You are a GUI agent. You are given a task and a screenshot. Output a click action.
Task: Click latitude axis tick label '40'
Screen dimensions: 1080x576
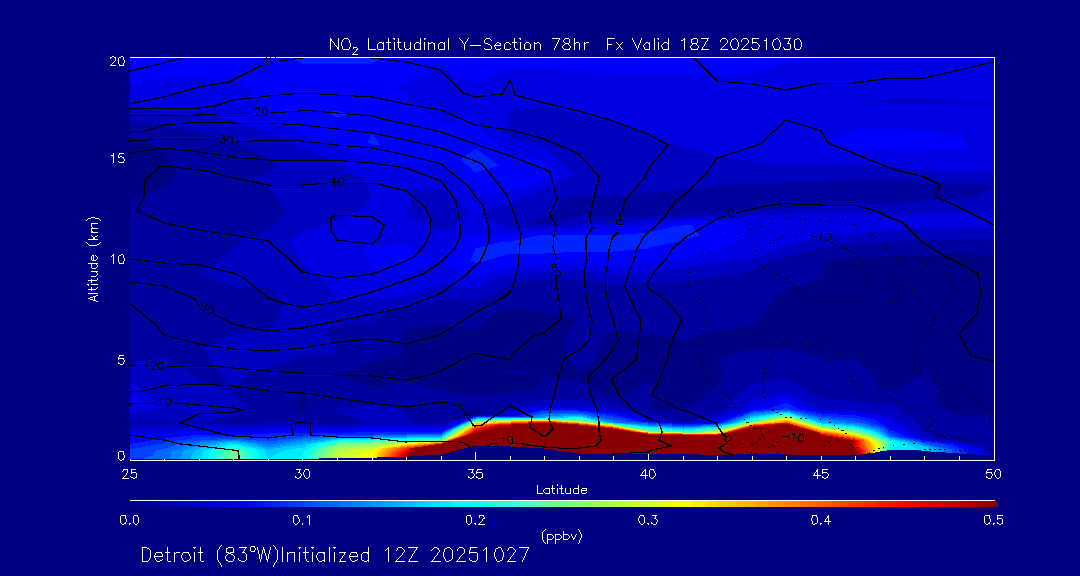(647, 474)
